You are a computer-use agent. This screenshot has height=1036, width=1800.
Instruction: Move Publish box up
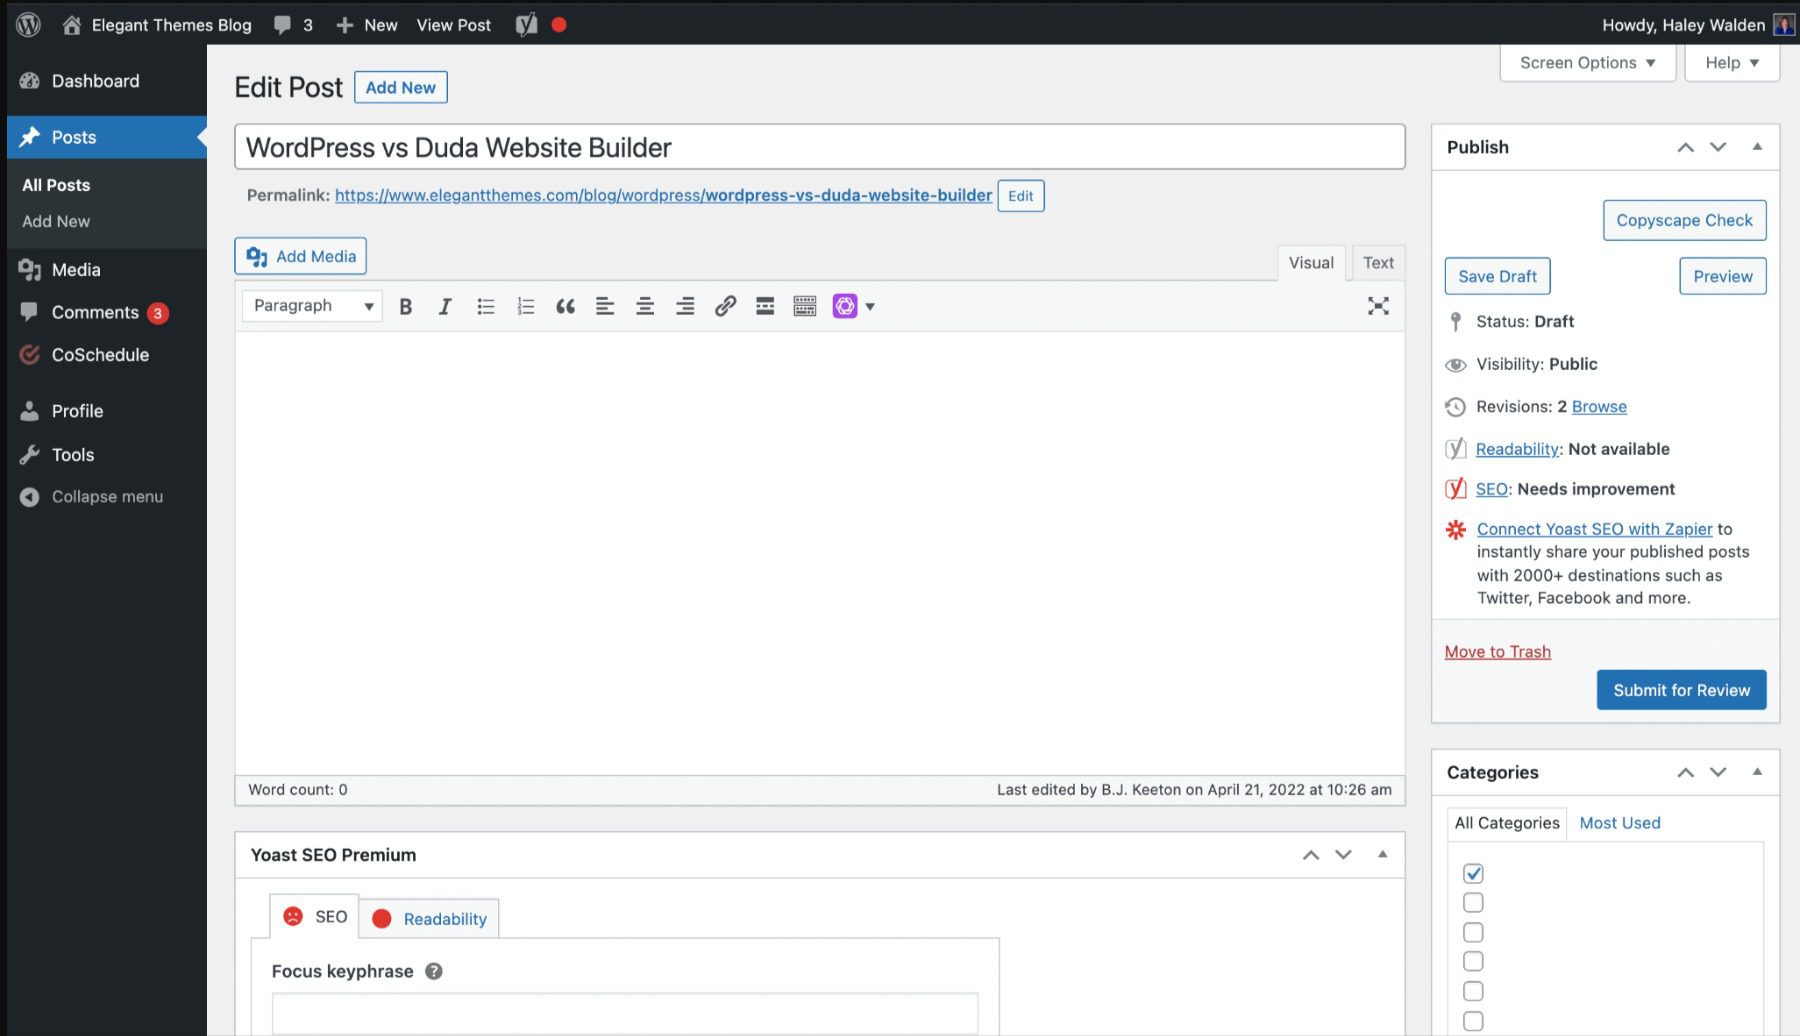point(1685,147)
